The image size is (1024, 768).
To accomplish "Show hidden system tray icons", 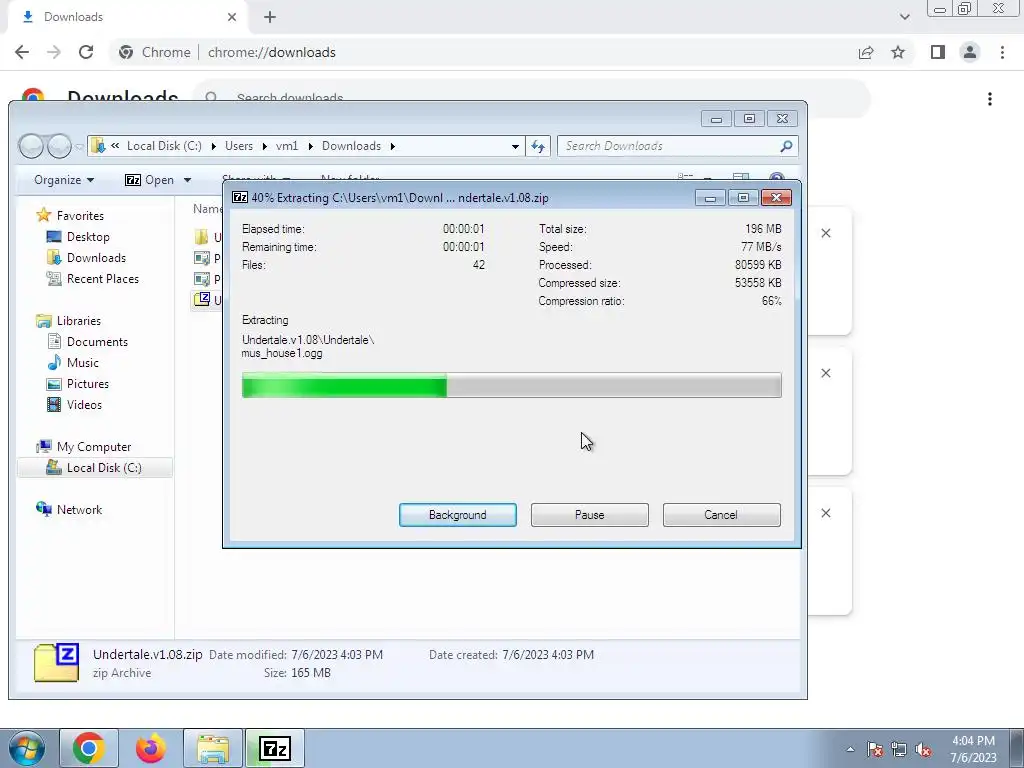I will [x=850, y=749].
